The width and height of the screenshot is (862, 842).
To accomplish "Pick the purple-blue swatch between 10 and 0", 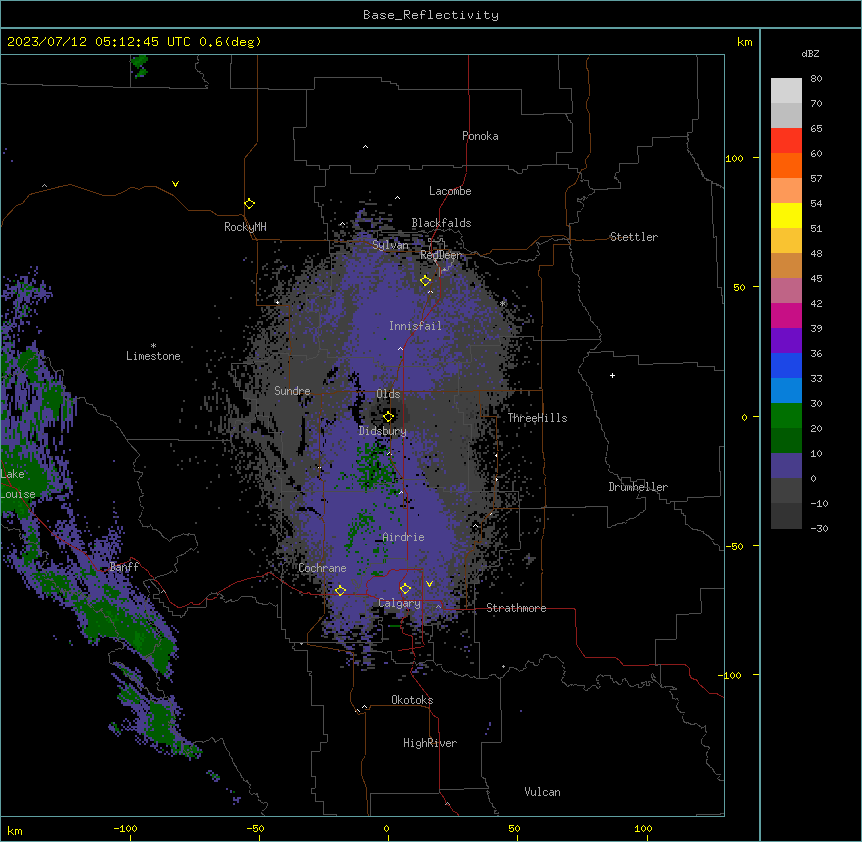I will [x=786, y=466].
